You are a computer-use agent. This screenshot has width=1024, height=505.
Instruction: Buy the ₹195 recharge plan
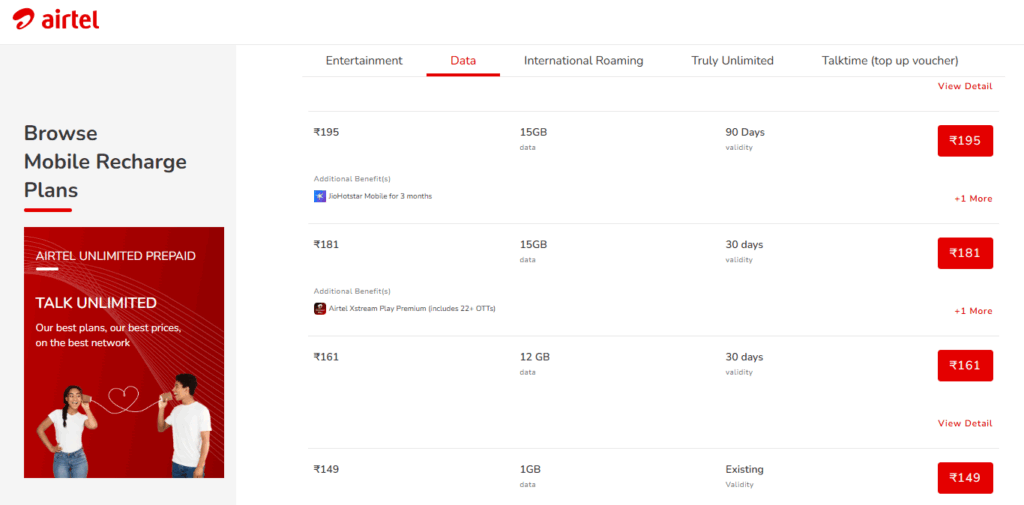click(x=965, y=141)
